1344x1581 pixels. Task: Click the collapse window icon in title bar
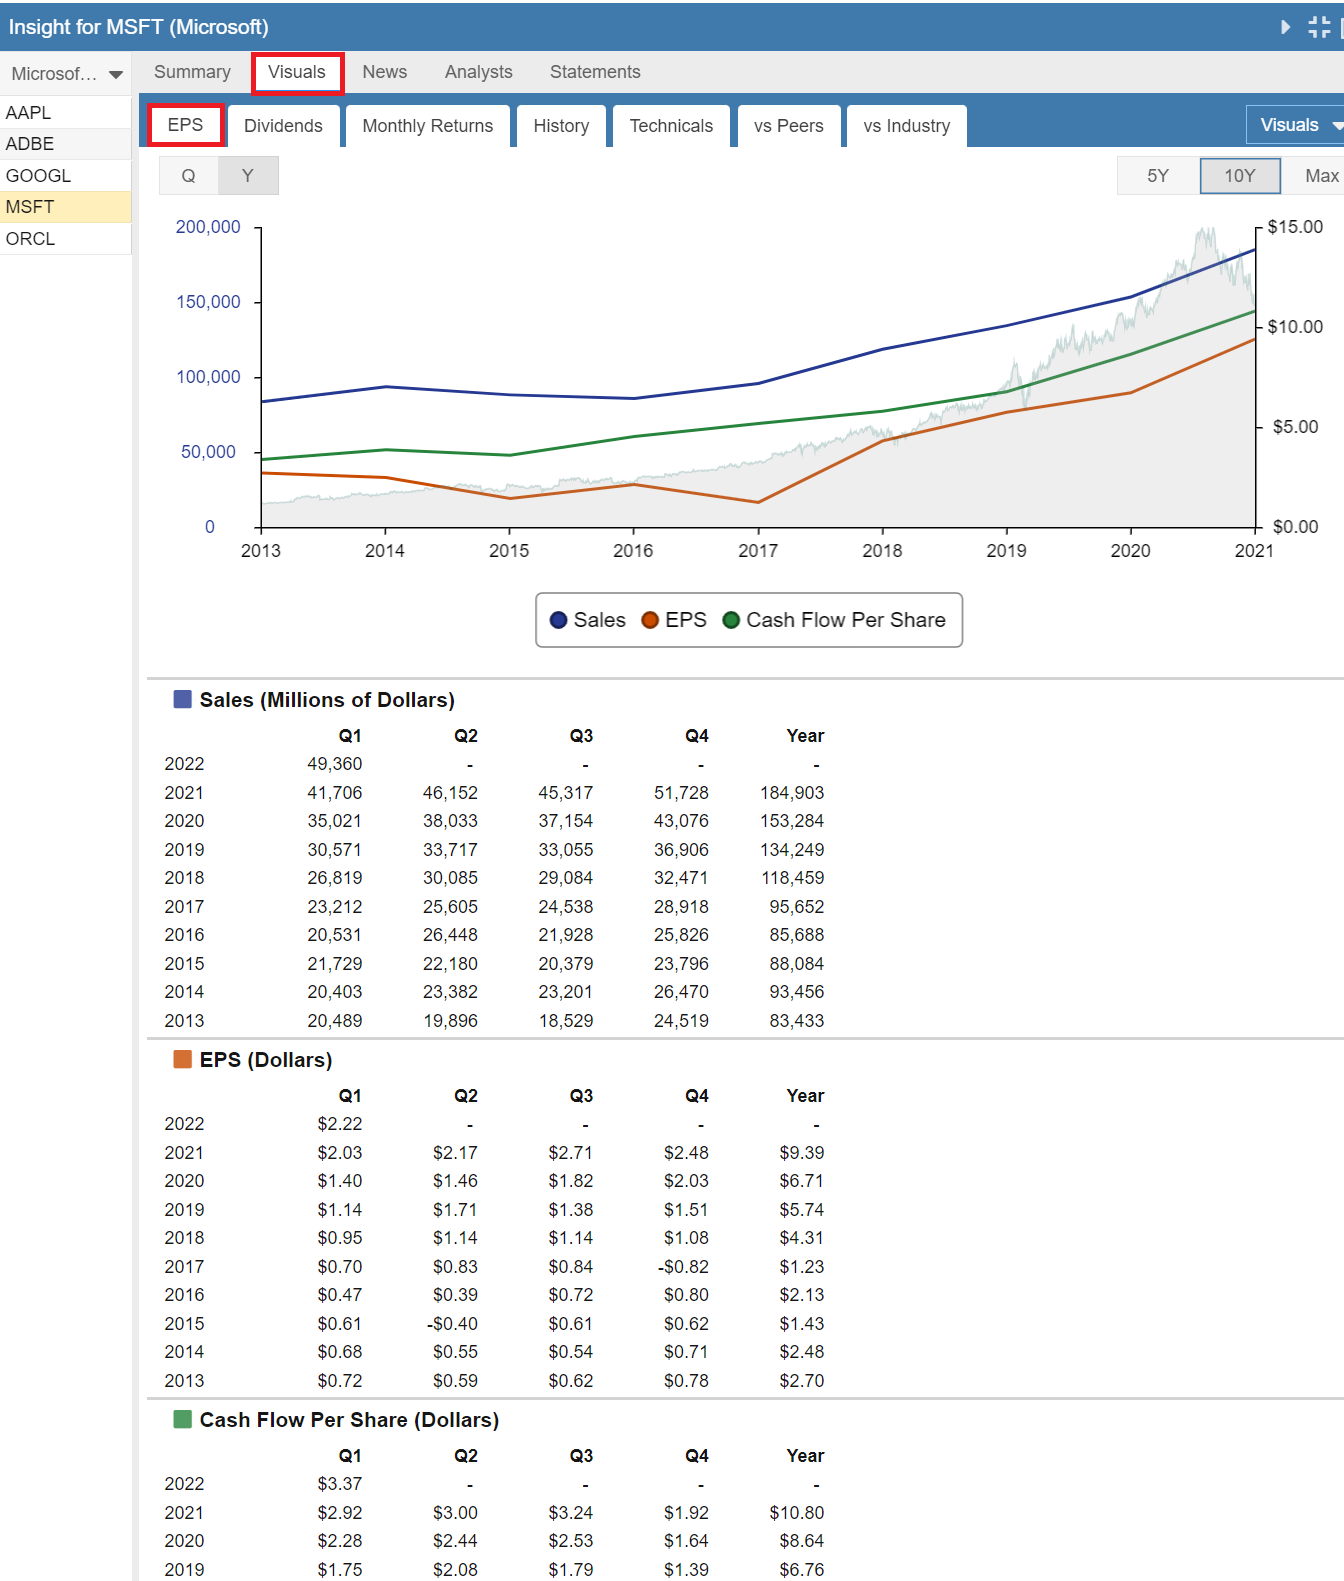point(1319,27)
